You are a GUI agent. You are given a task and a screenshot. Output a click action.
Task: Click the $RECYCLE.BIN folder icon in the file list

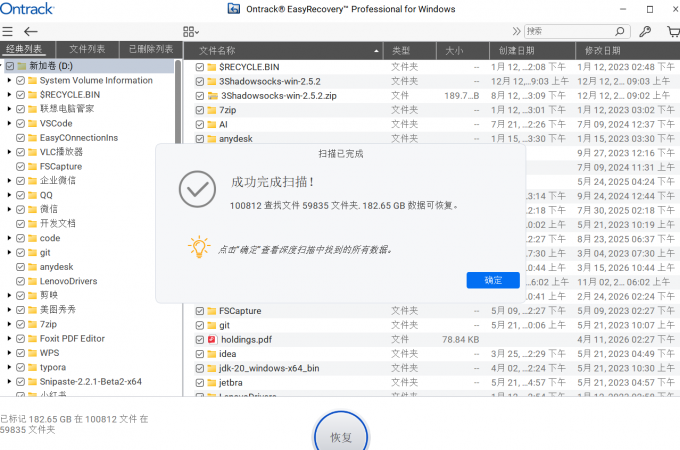pyautogui.click(x=212, y=67)
